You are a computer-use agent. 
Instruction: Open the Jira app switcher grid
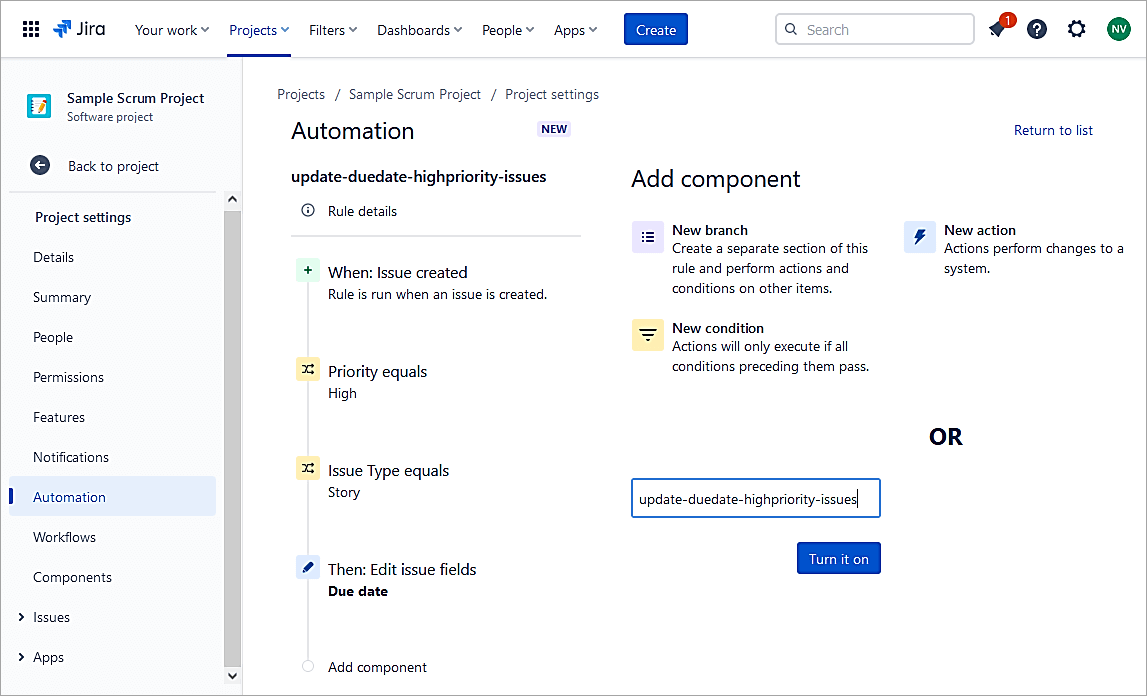point(31,30)
